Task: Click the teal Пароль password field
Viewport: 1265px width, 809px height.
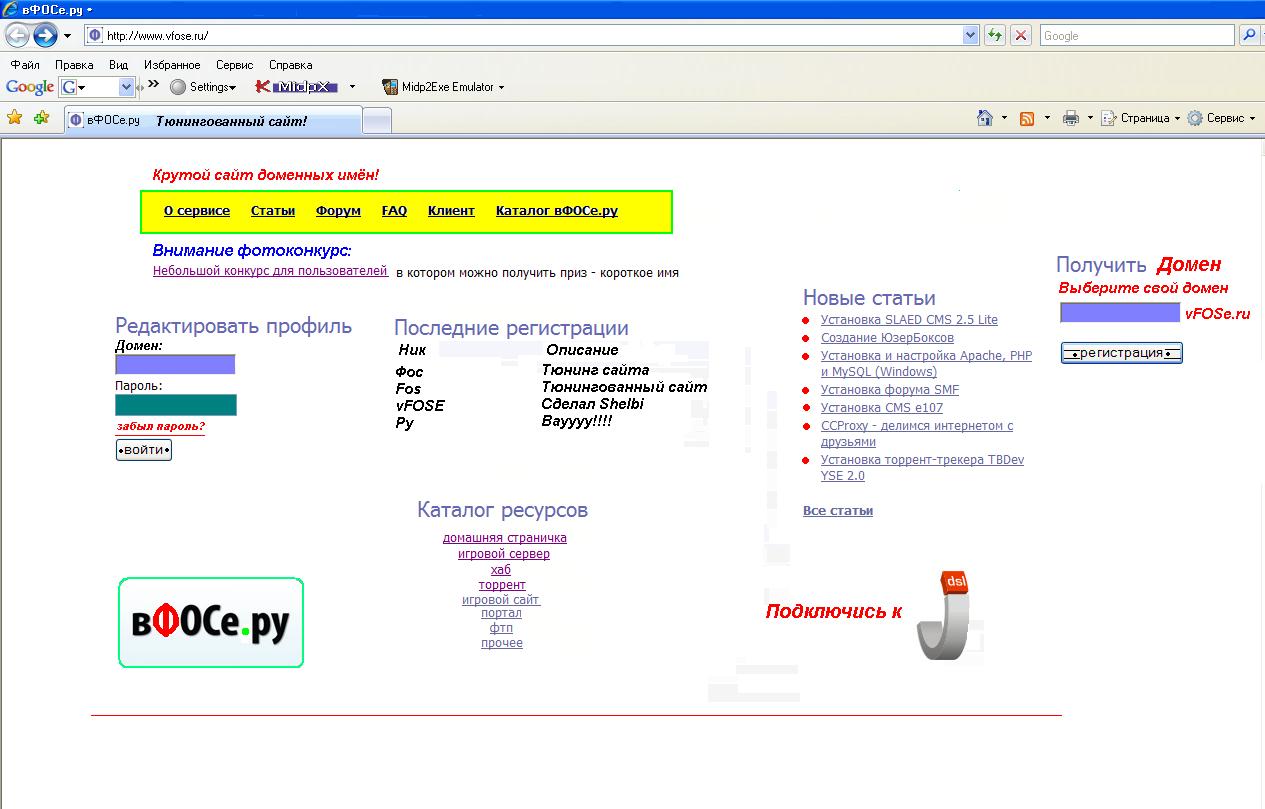Action: (176, 405)
